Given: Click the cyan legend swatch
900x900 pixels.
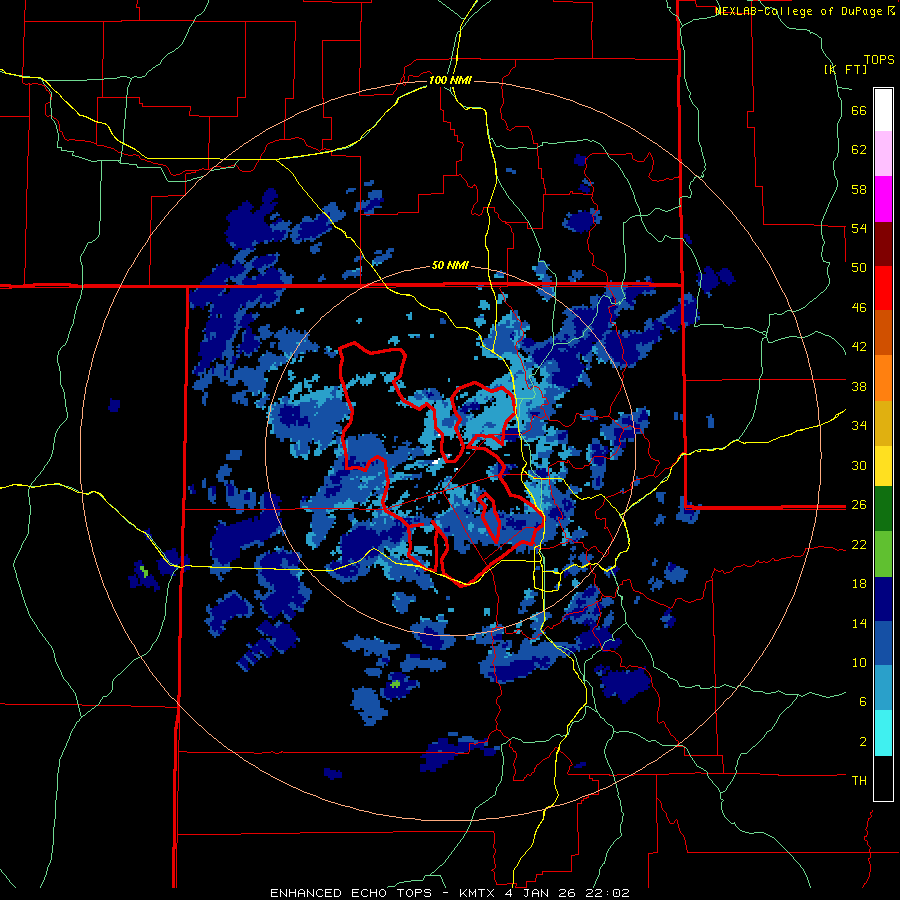Looking at the screenshot, I should (x=883, y=733).
